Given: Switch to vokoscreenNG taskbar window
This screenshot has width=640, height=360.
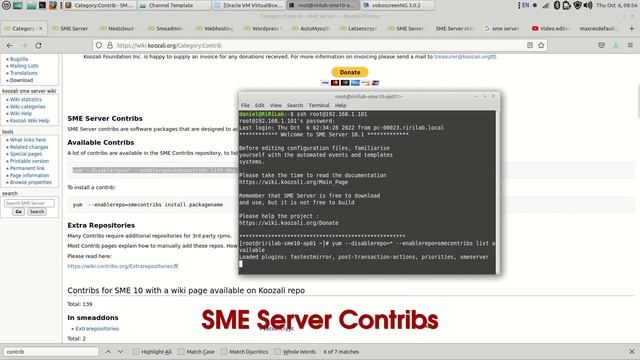Looking at the screenshot, I should click(x=397, y=5).
